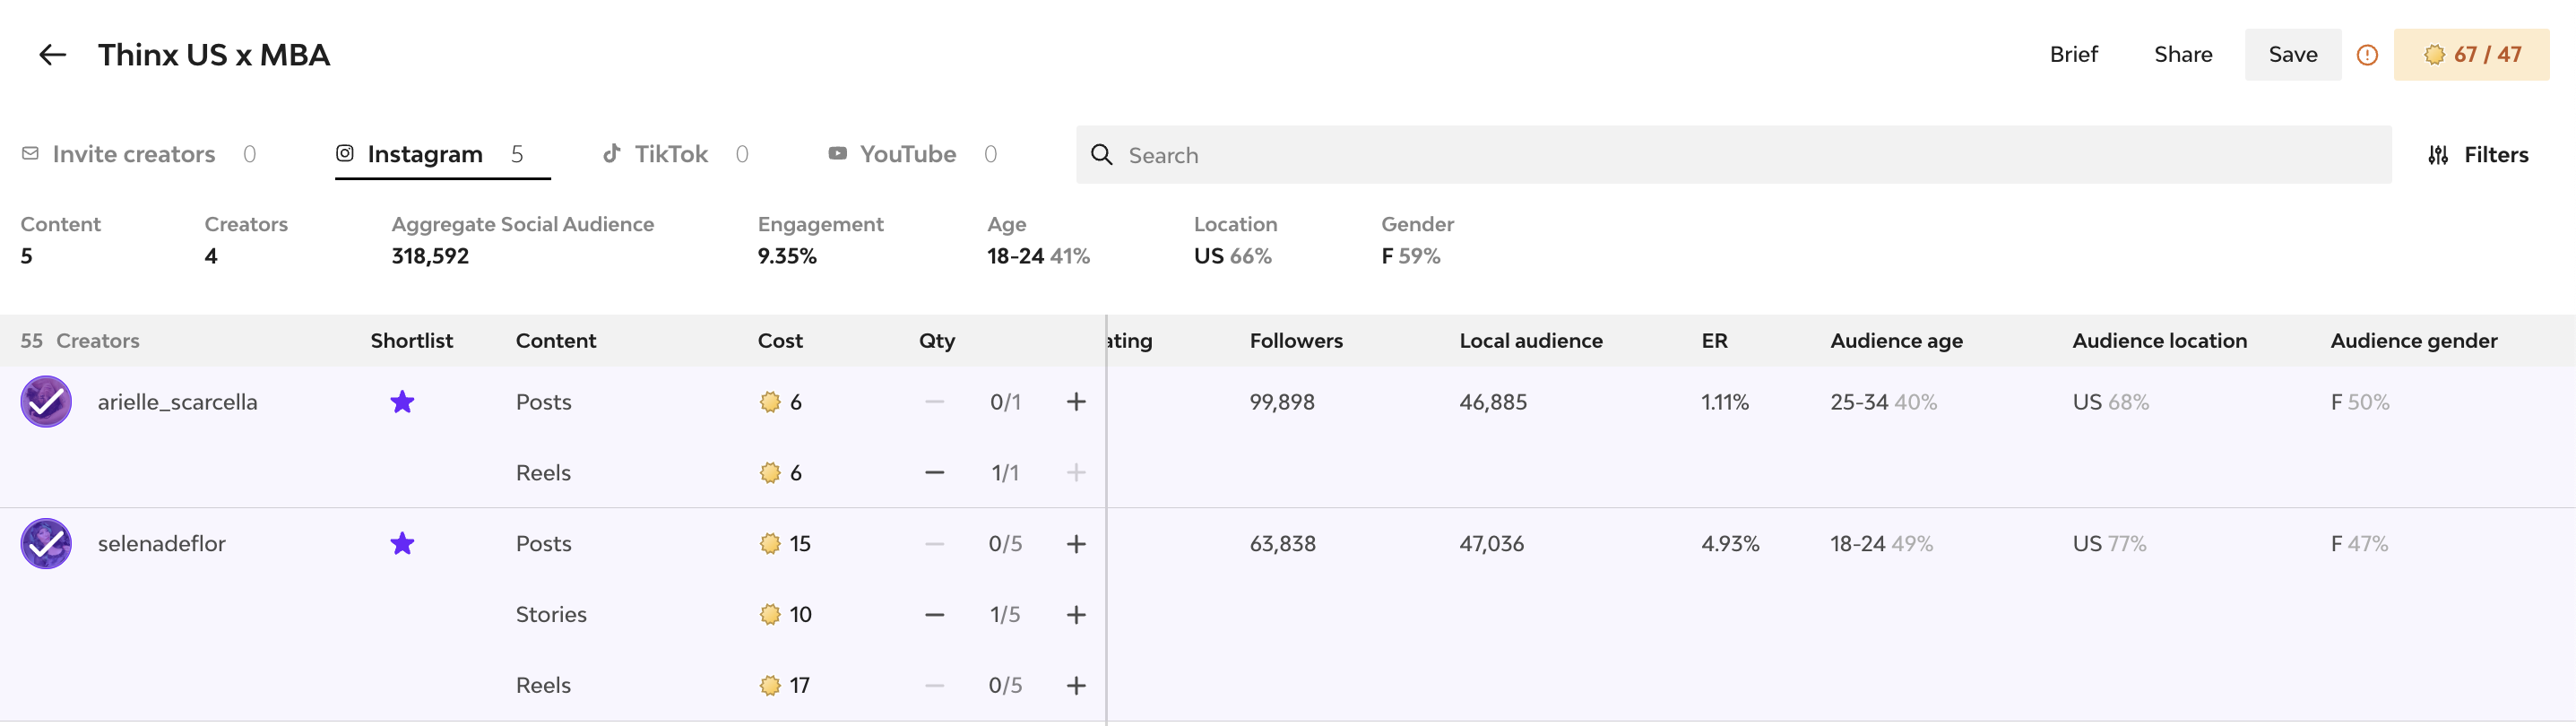Click the Audience location column header
The image size is (2576, 726).
(x=2159, y=341)
